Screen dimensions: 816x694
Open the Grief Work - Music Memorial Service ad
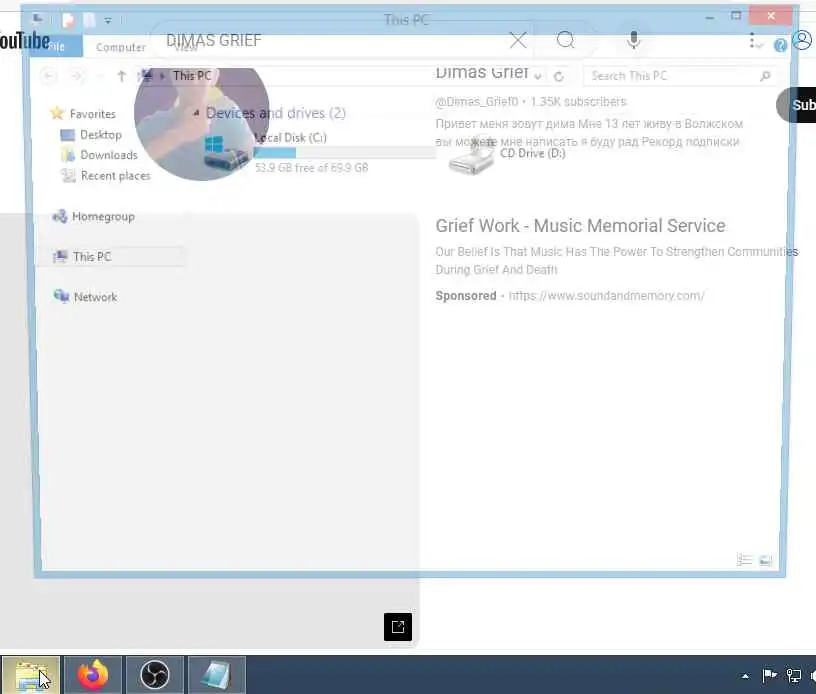coord(580,226)
